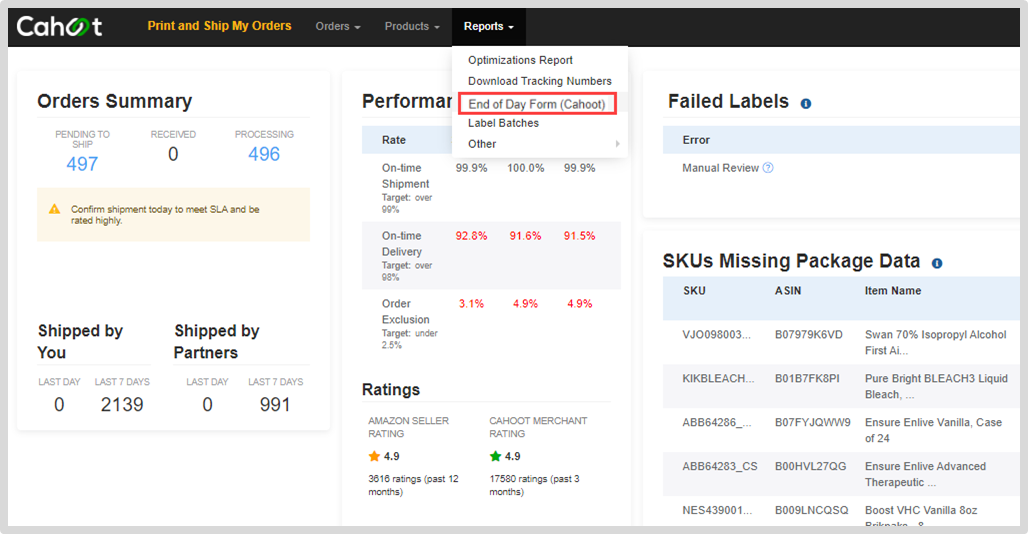This screenshot has width=1028, height=534.
Task: Select SKU NES439001... row
Action: [x=841, y=510]
